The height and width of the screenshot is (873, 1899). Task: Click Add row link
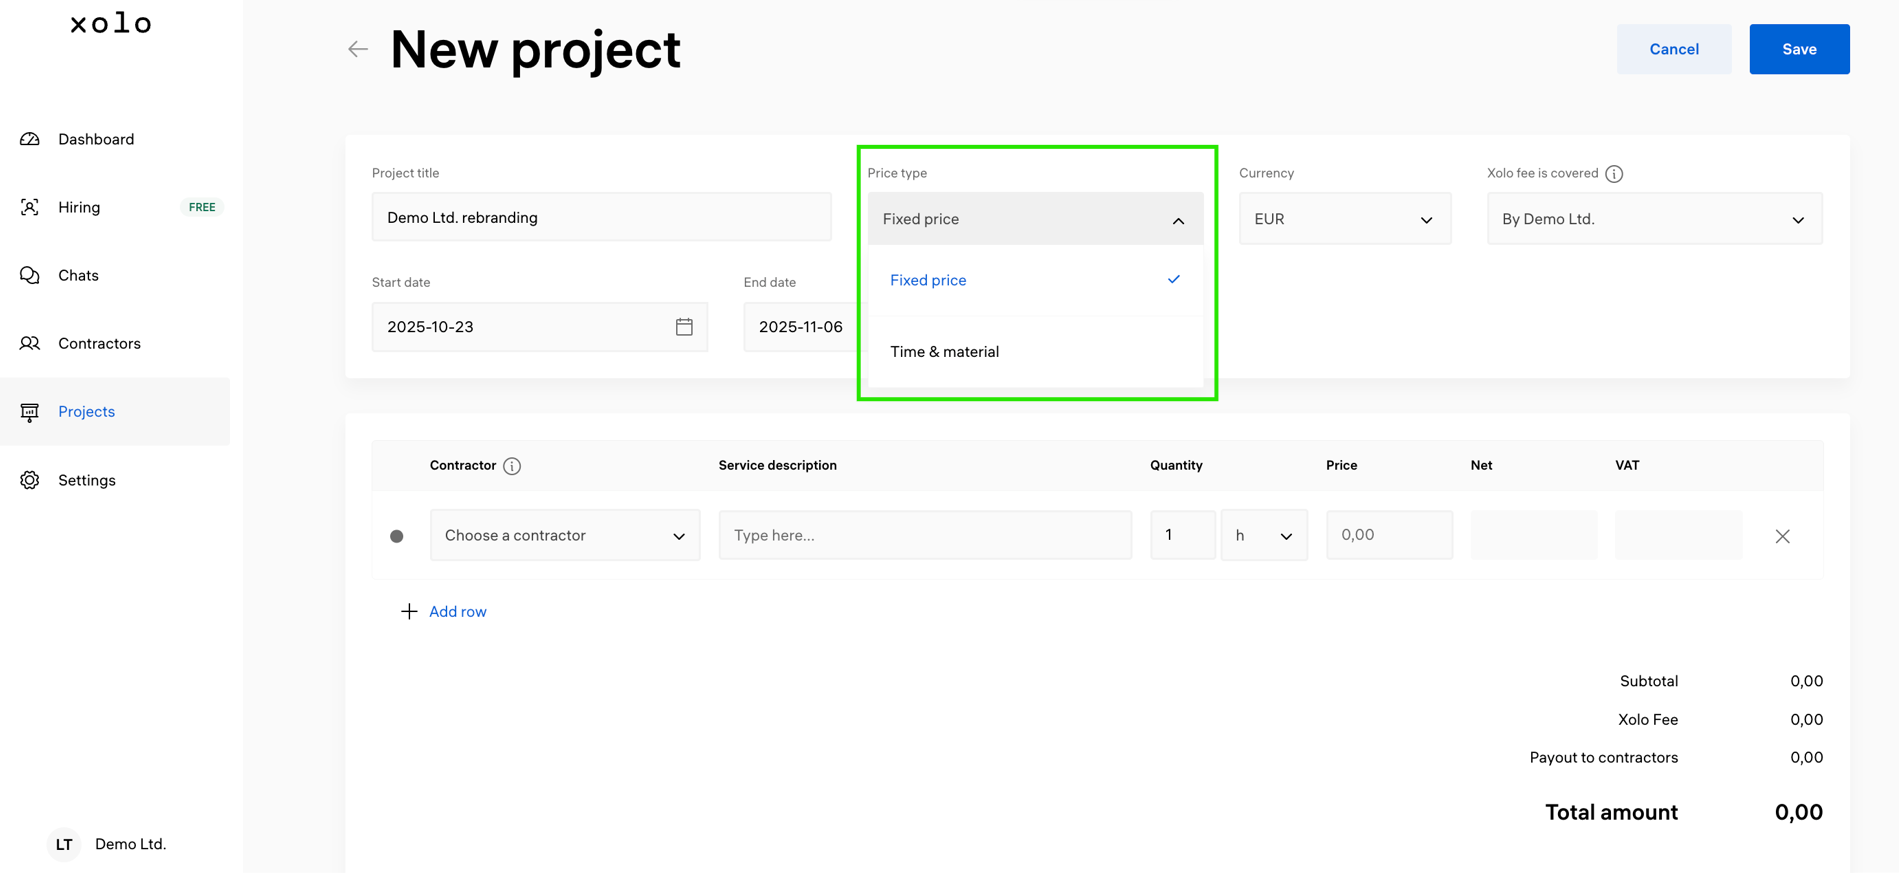pos(457,611)
